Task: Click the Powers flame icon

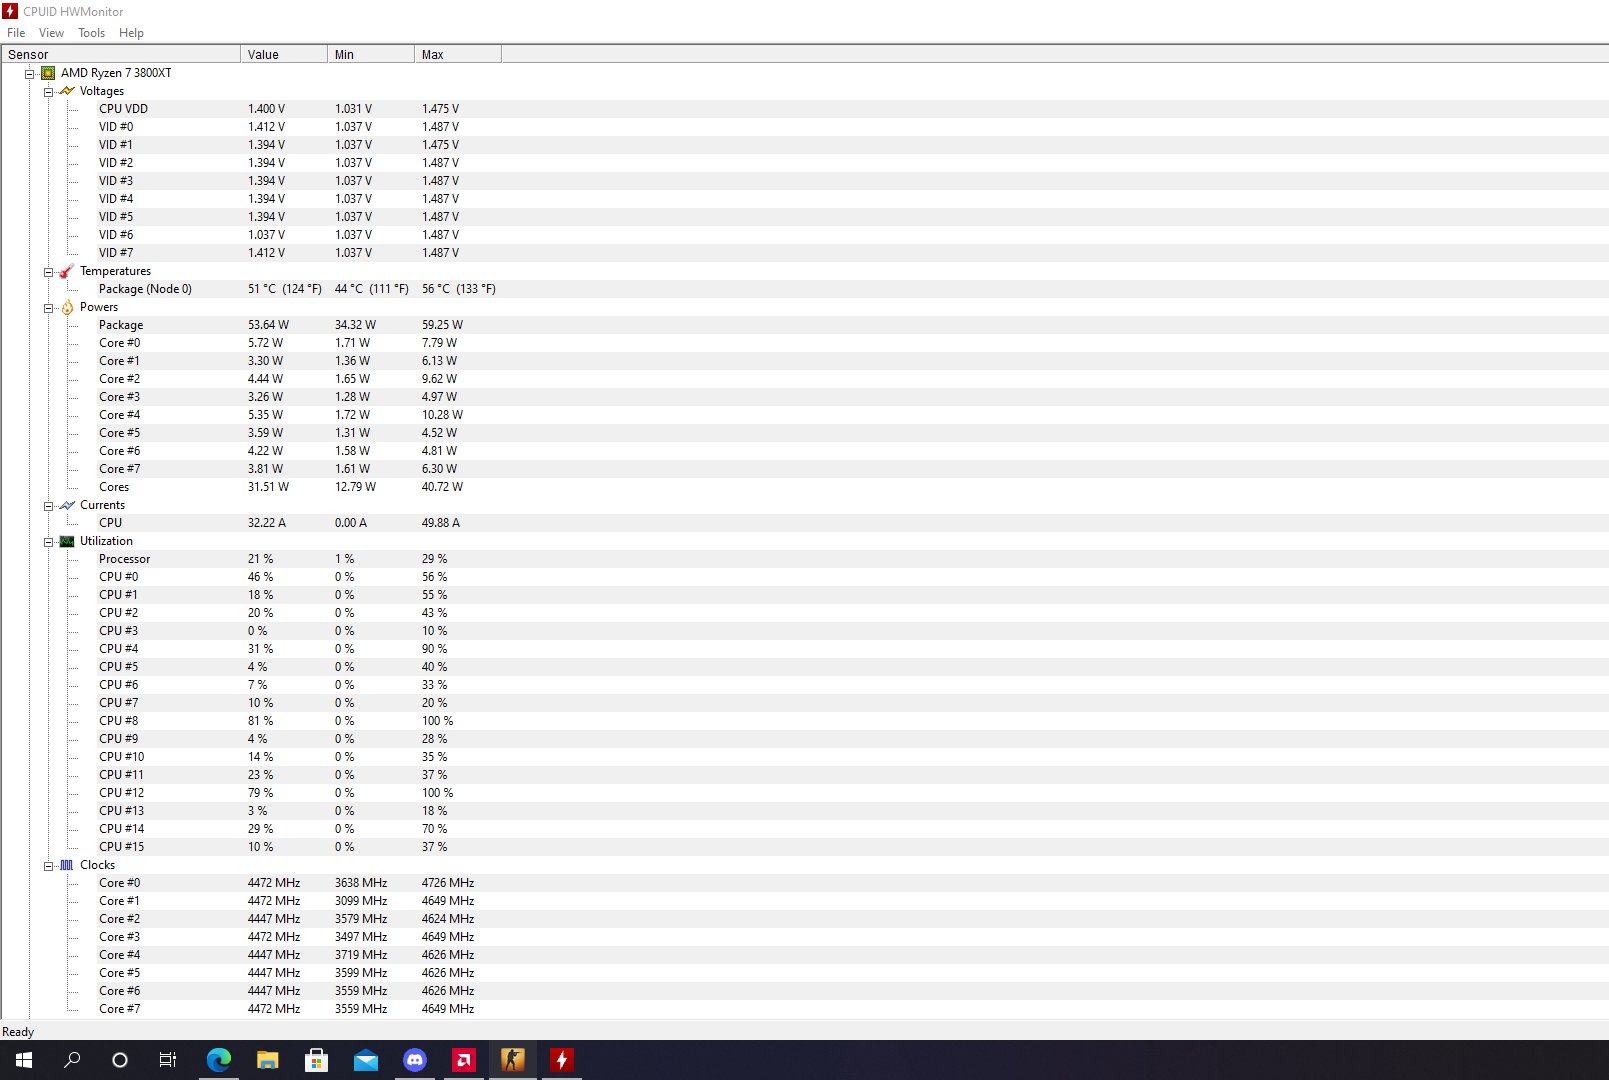Action: [67, 307]
